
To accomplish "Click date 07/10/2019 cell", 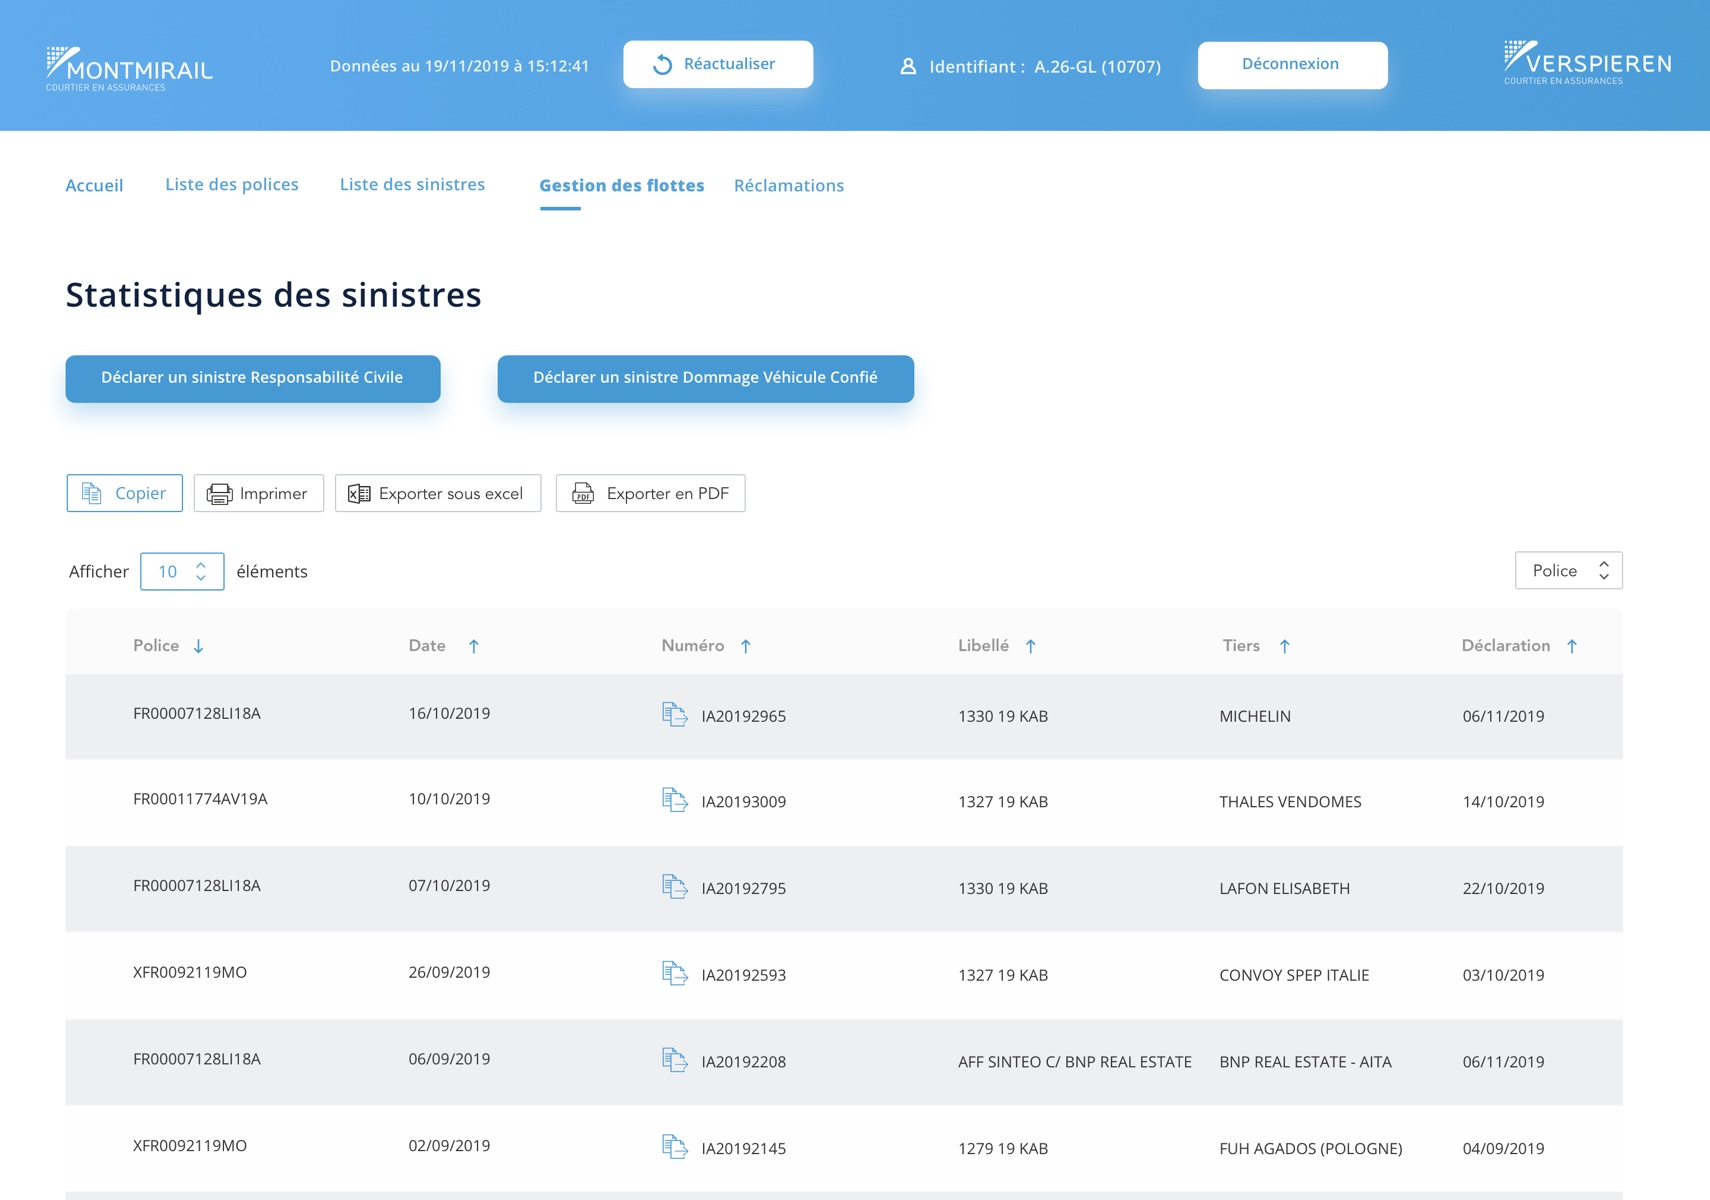I will pyautogui.click(x=449, y=885).
